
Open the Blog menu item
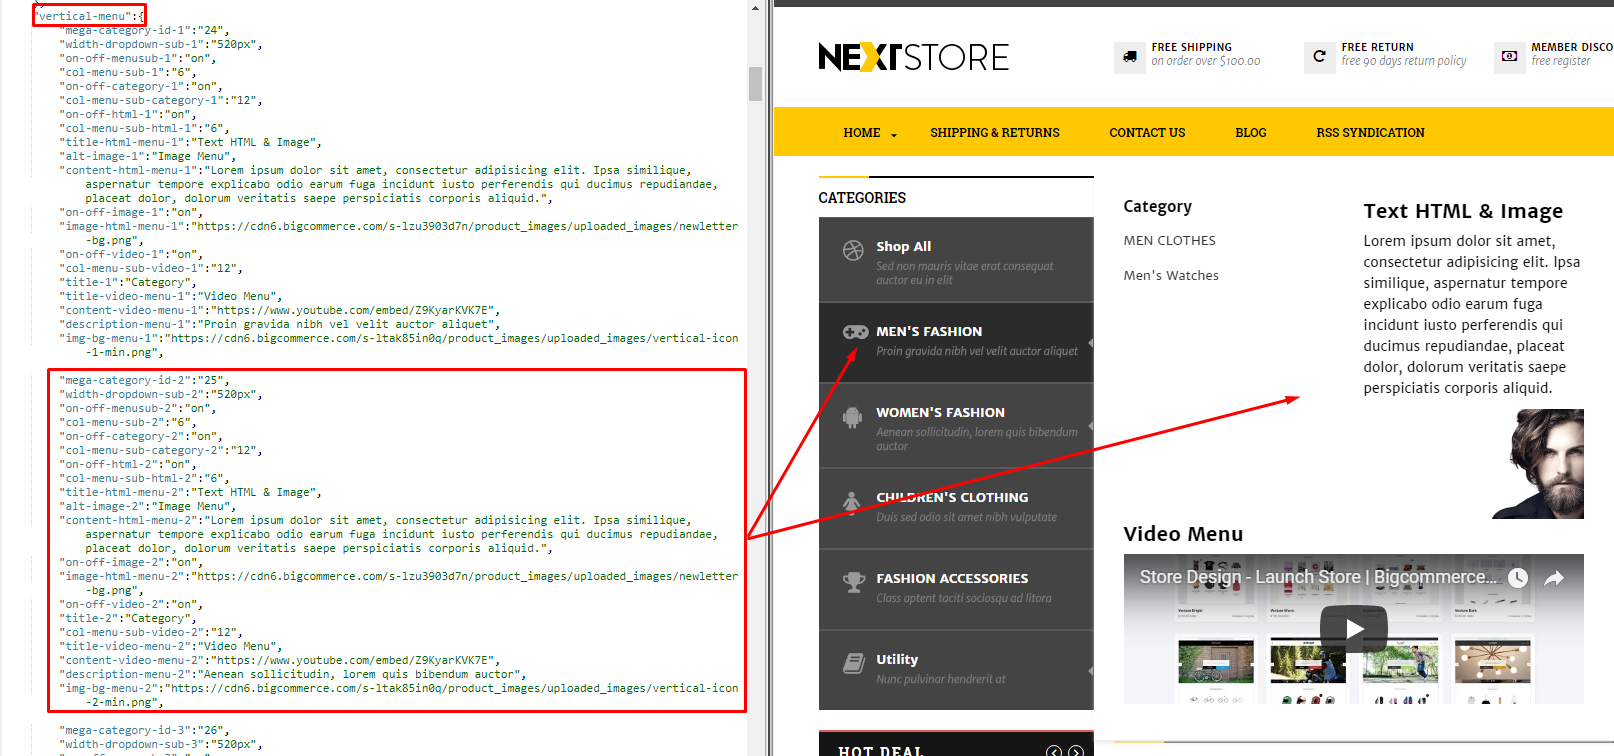point(1251,132)
